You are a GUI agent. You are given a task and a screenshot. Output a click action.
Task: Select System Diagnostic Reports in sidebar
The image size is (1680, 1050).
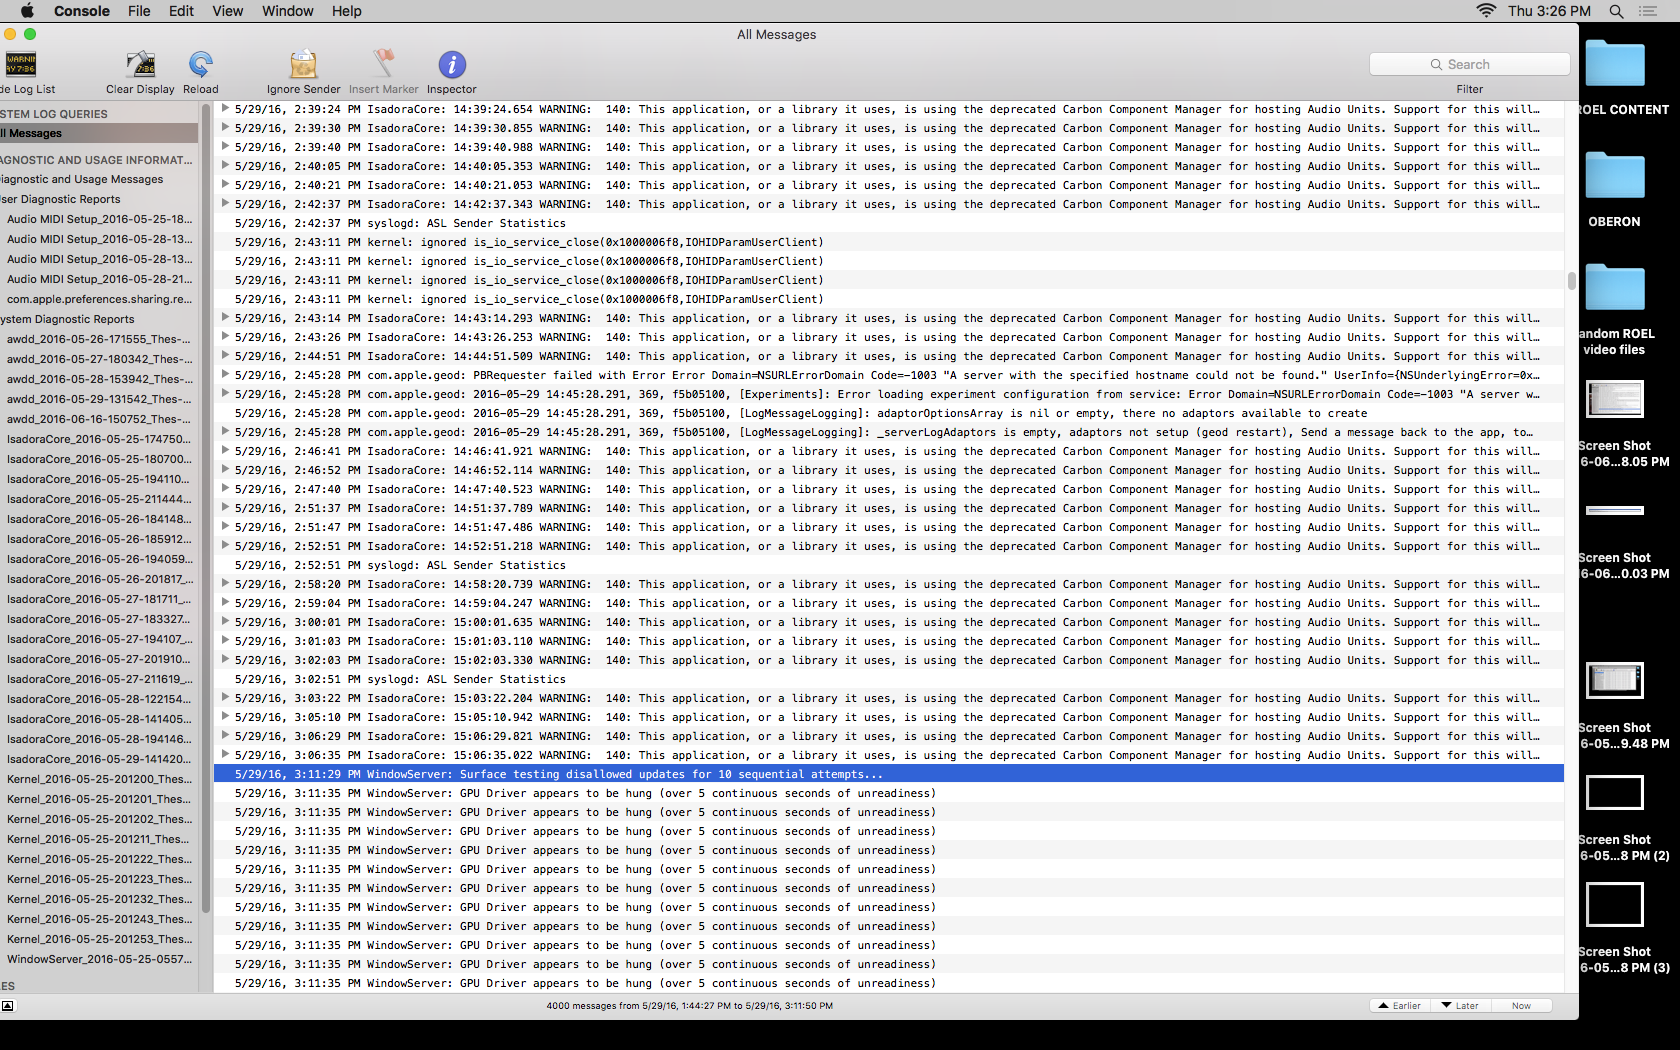[99, 319]
